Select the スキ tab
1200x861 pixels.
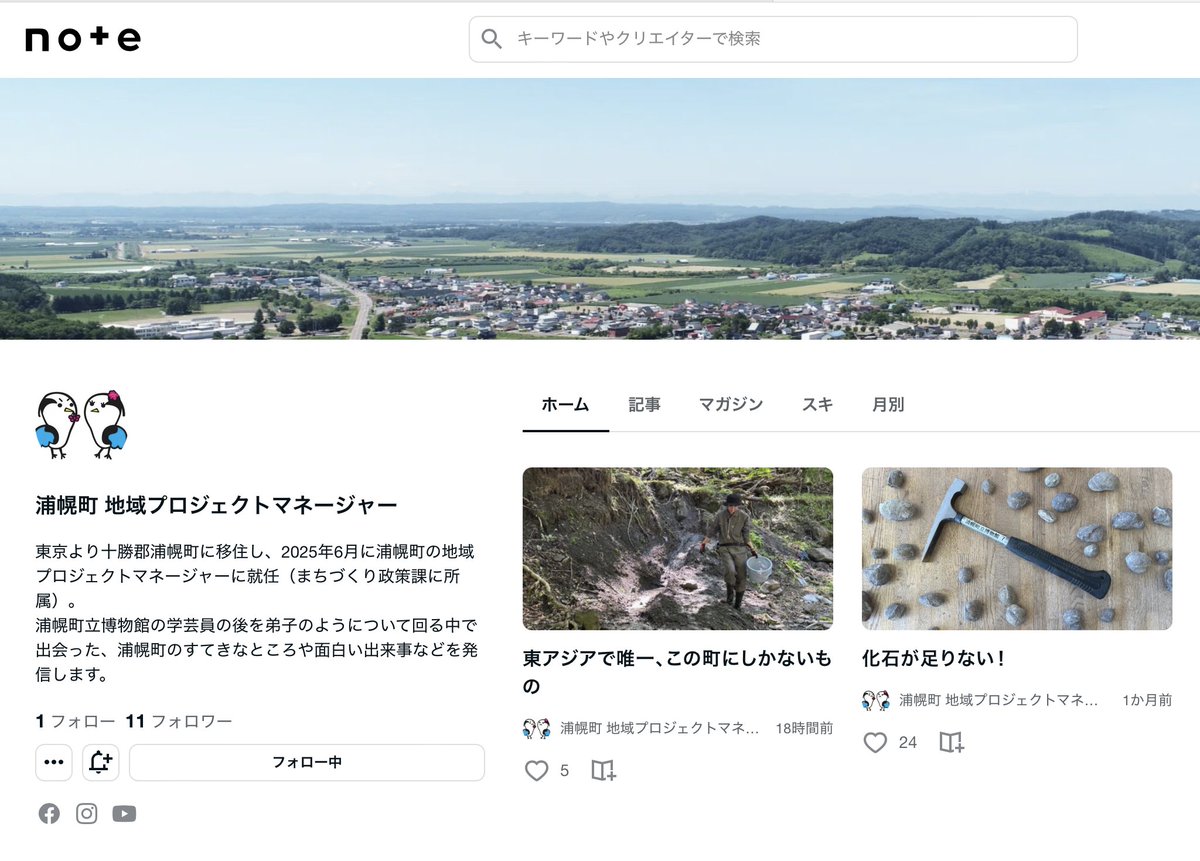[816, 405]
